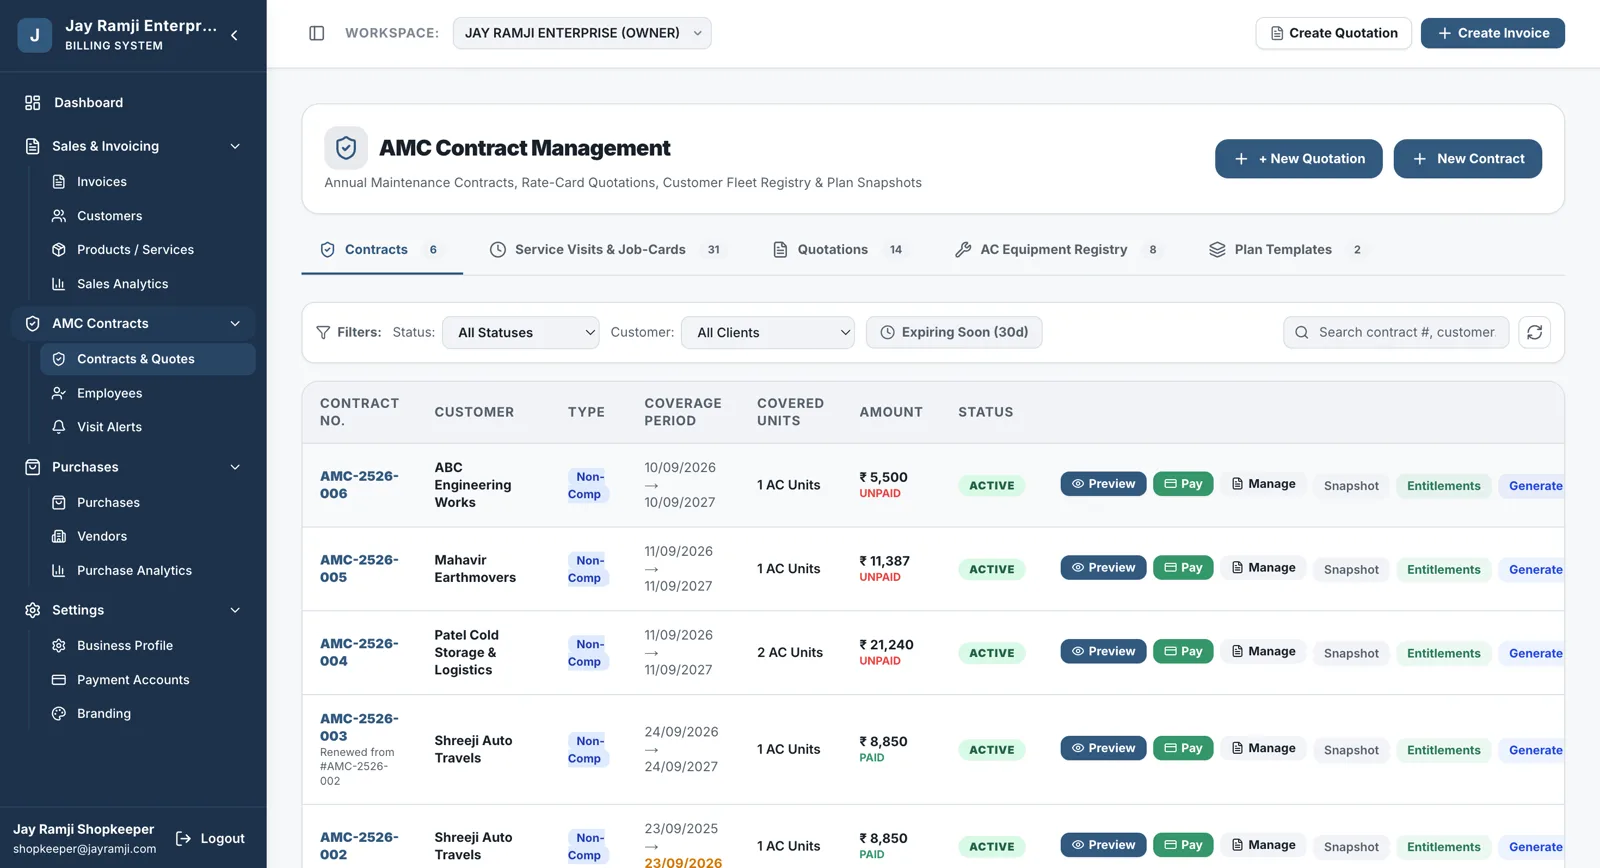Click the + New Quotation button
The image size is (1600, 868).
[1299, 159]
